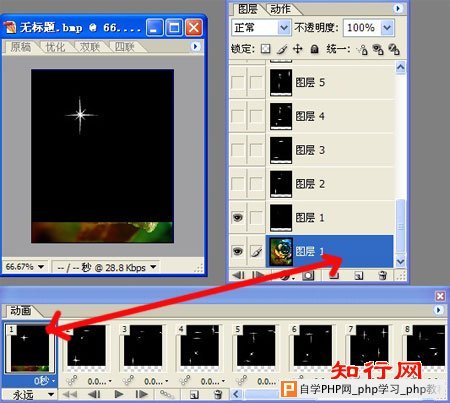Viewport: 450px width, 403px height.
Task: Open the 66.67% zoom level menu
Action: [25, 267]
